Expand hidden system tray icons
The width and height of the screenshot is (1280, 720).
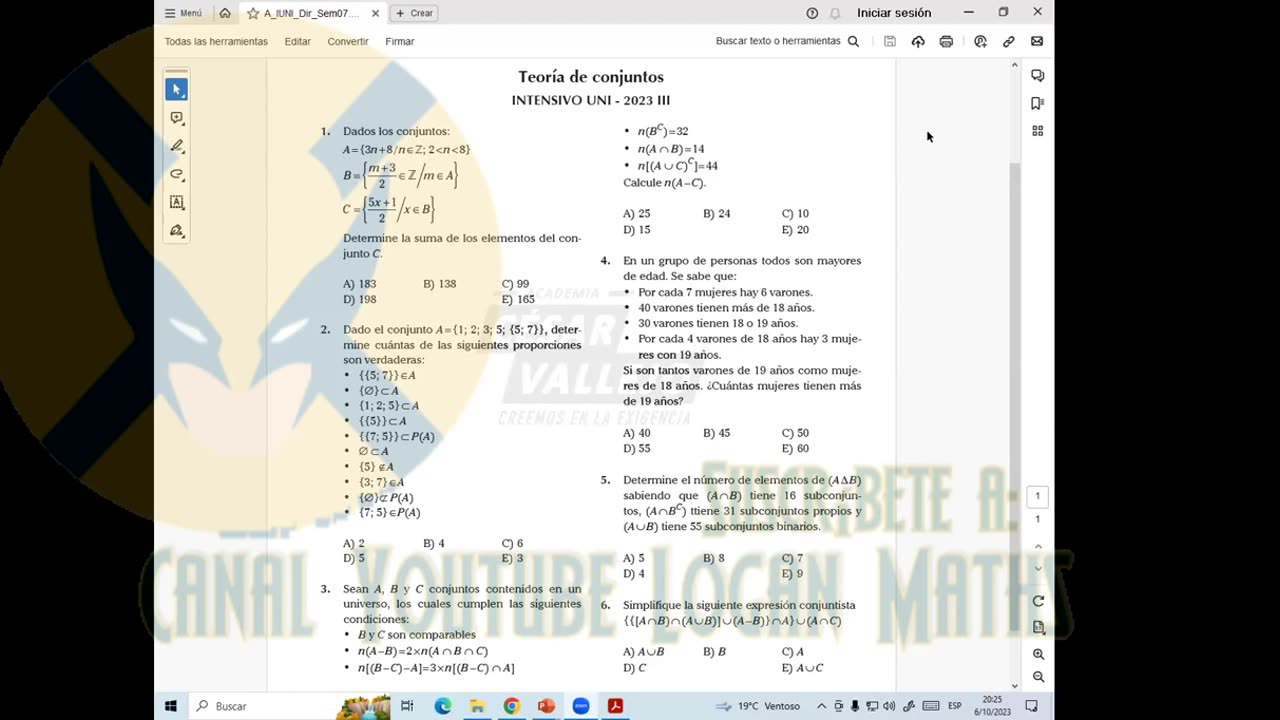822,706
